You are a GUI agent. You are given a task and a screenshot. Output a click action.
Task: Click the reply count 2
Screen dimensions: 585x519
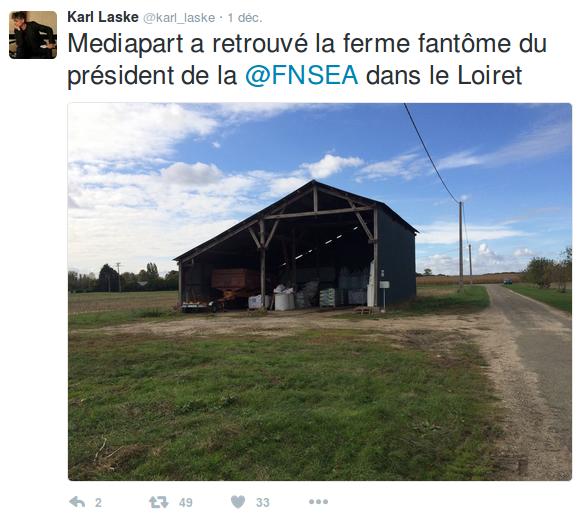[98, 503]
